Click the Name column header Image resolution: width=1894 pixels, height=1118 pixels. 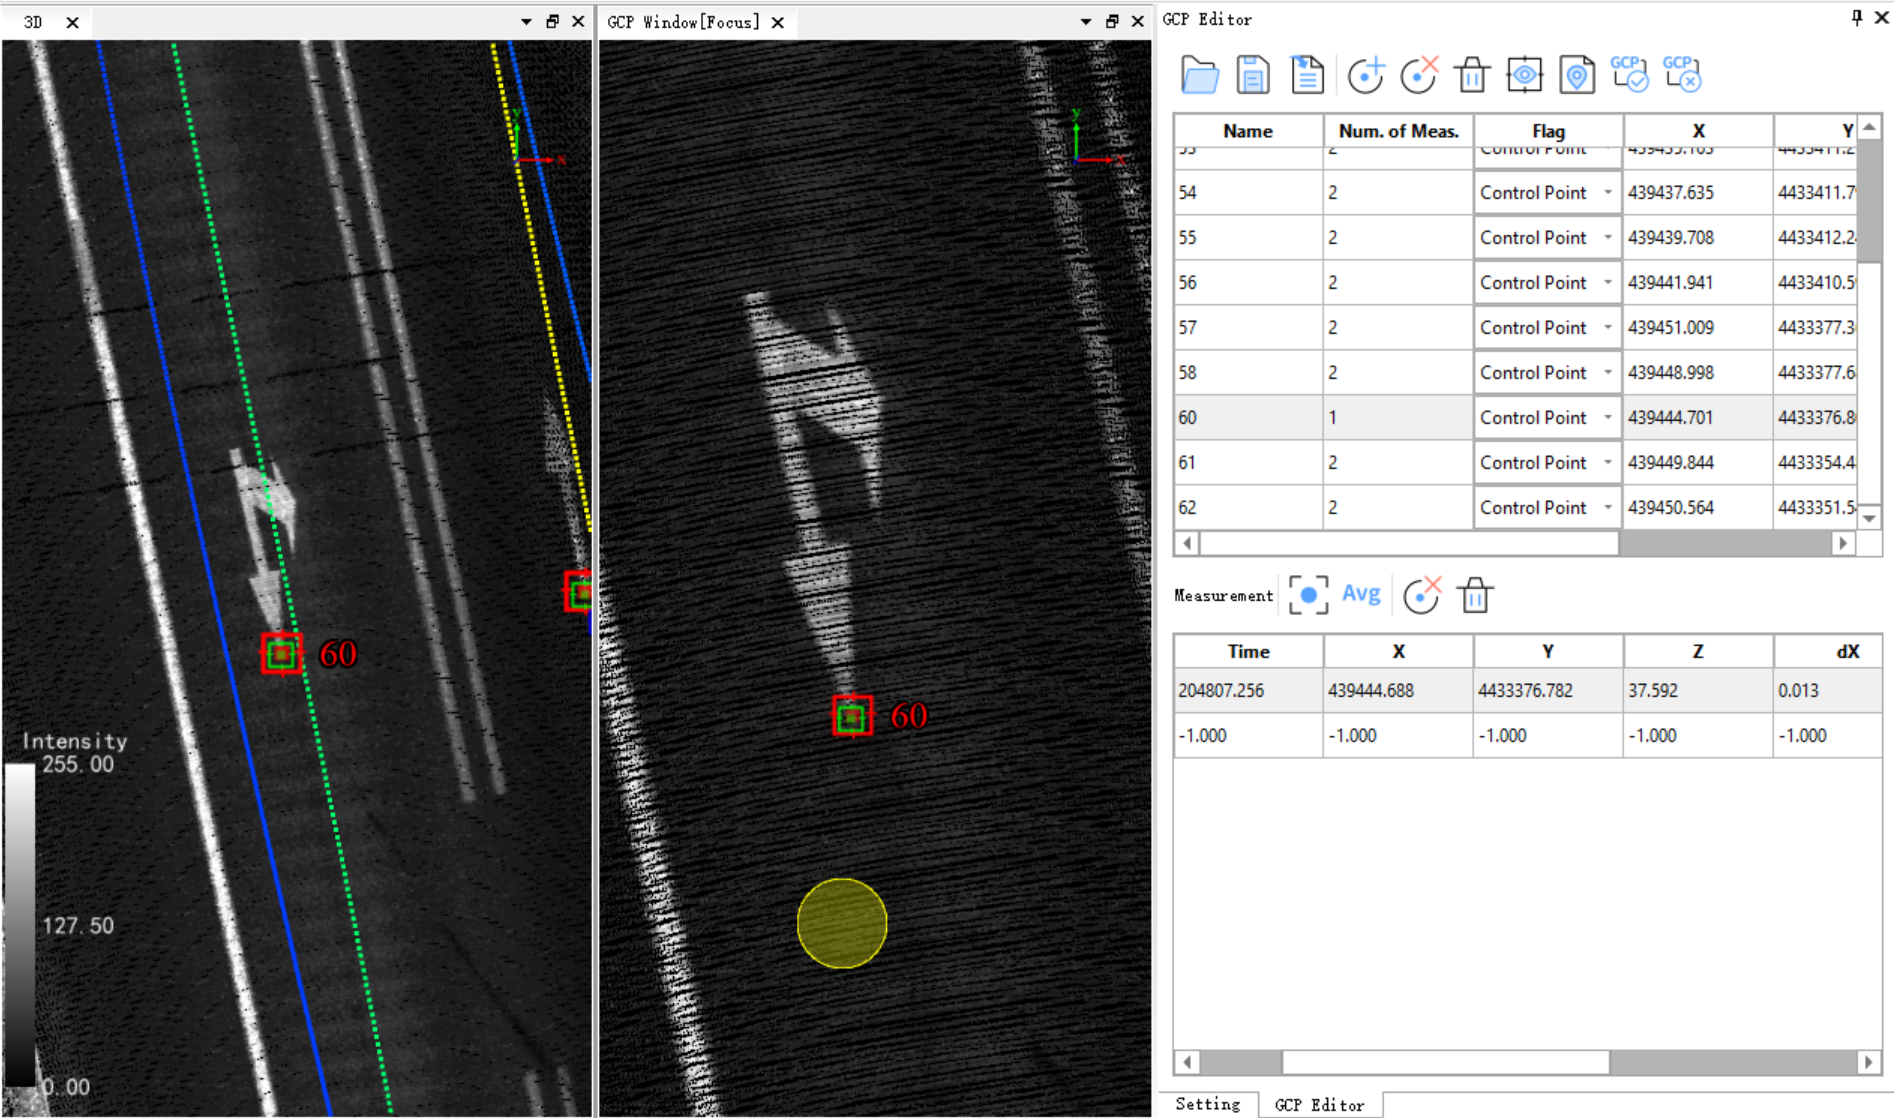tap(1248, 131)
